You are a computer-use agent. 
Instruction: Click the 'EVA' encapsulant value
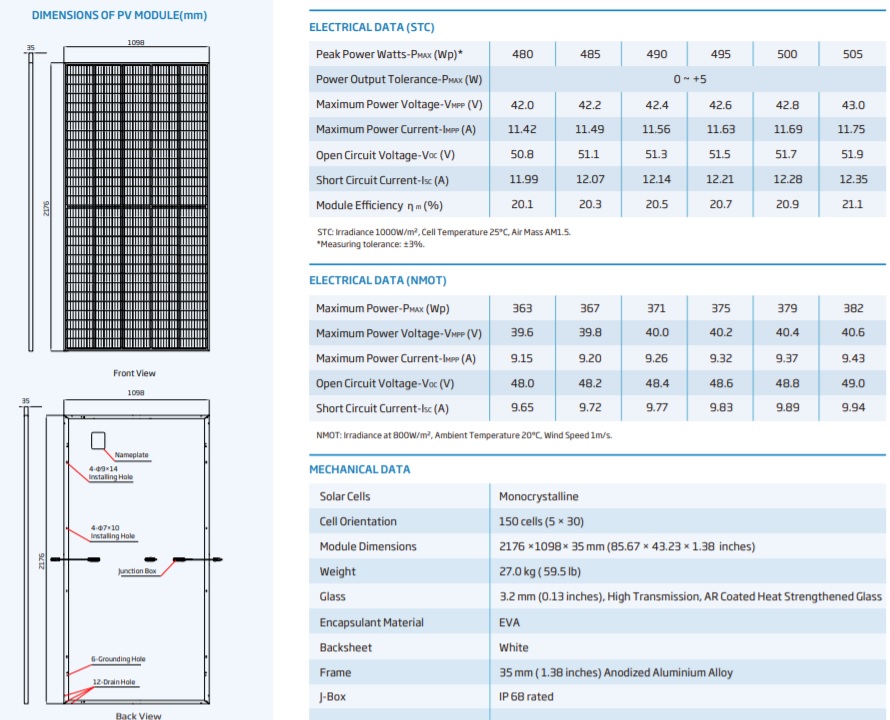[509, 622]
